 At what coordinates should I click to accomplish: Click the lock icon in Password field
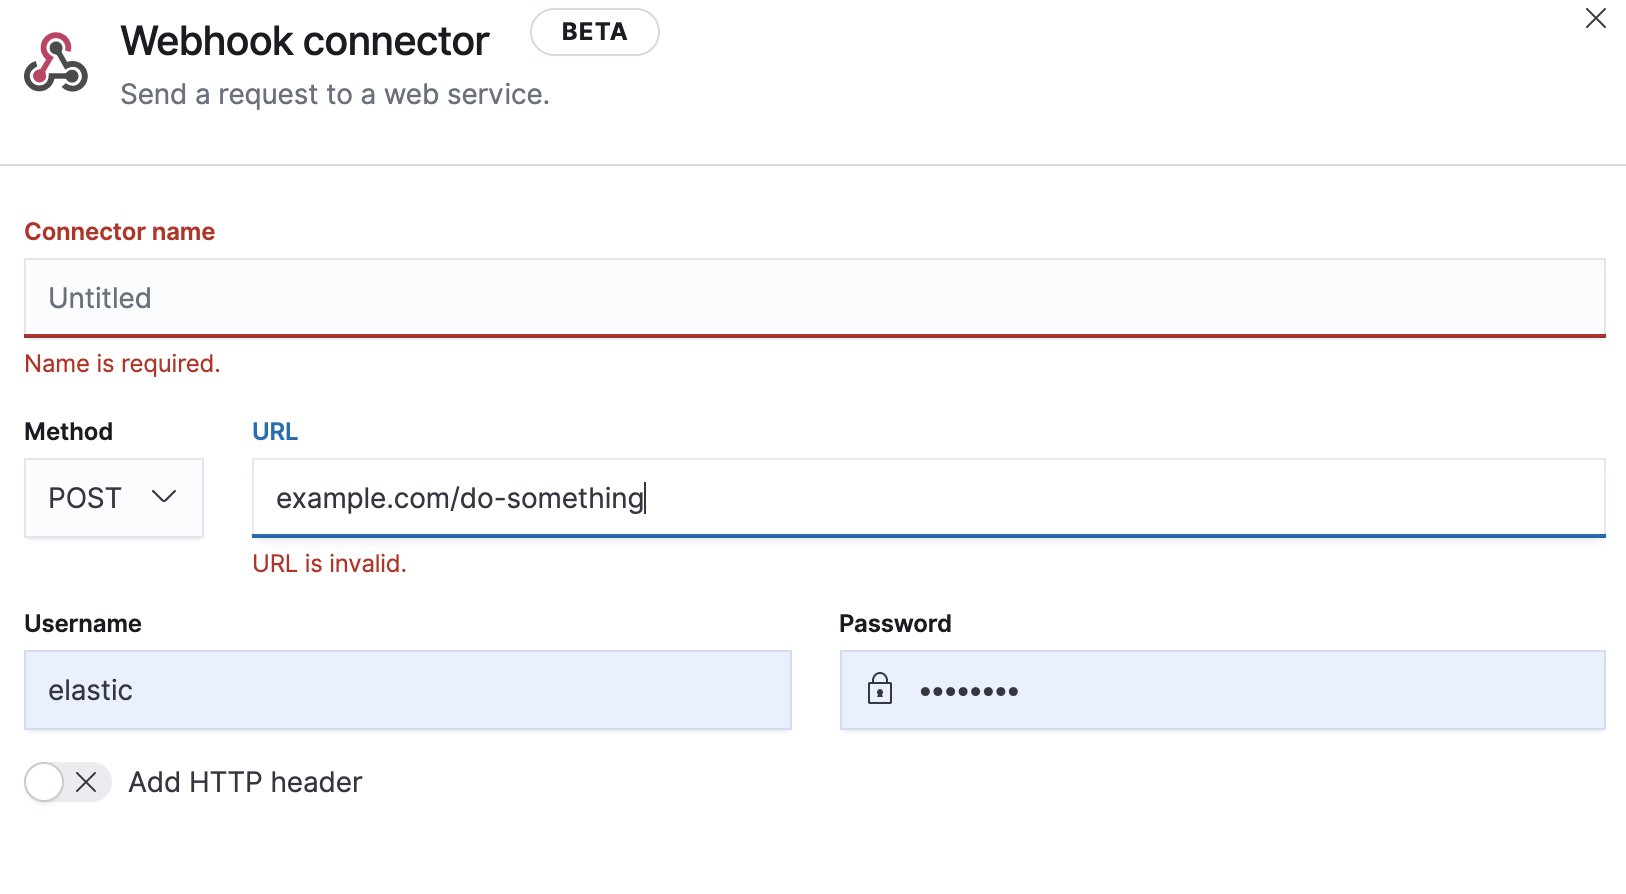click(880, 689)
